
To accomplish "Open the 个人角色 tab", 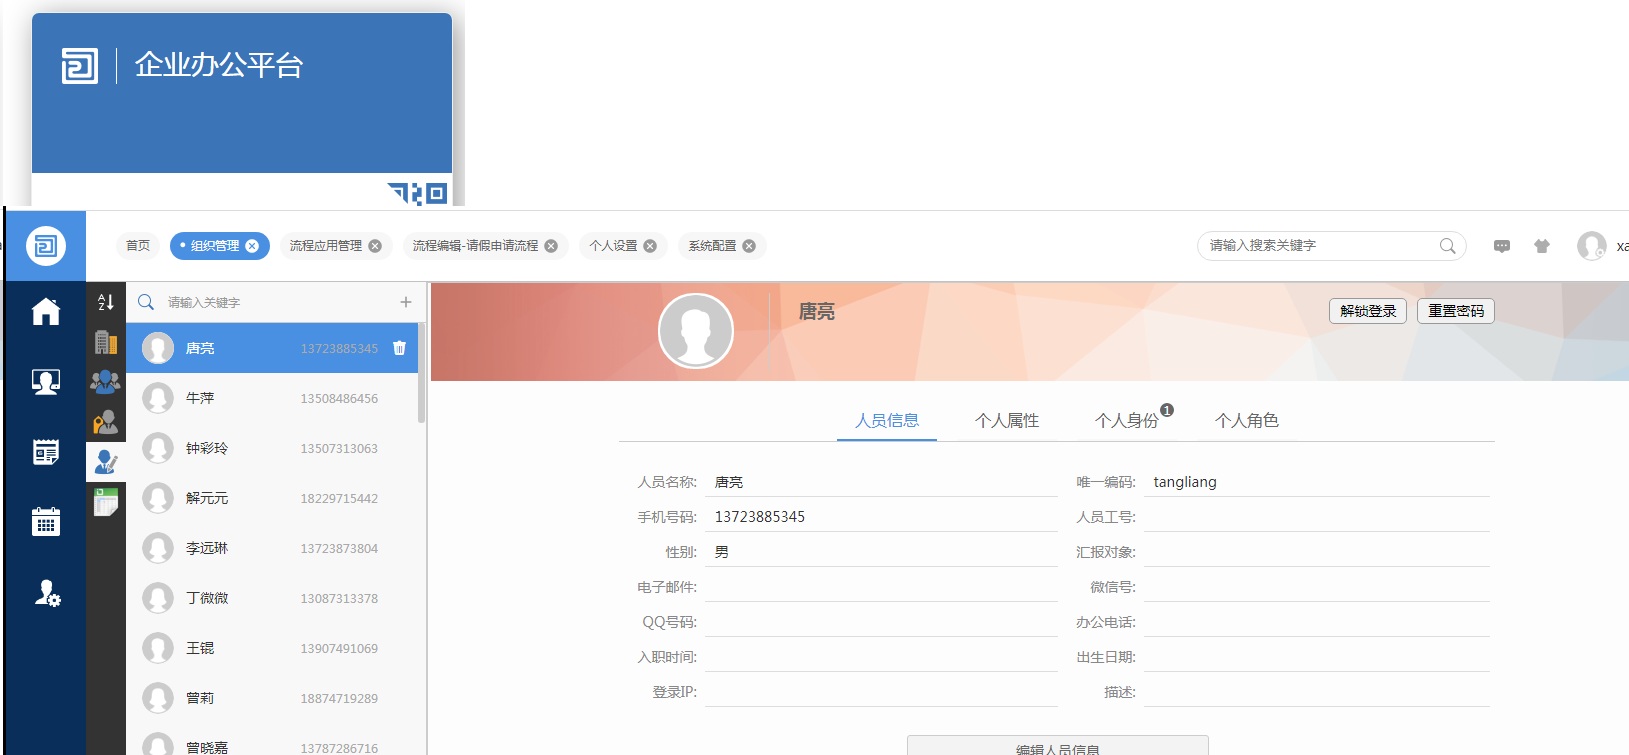I will point(1246,421).
